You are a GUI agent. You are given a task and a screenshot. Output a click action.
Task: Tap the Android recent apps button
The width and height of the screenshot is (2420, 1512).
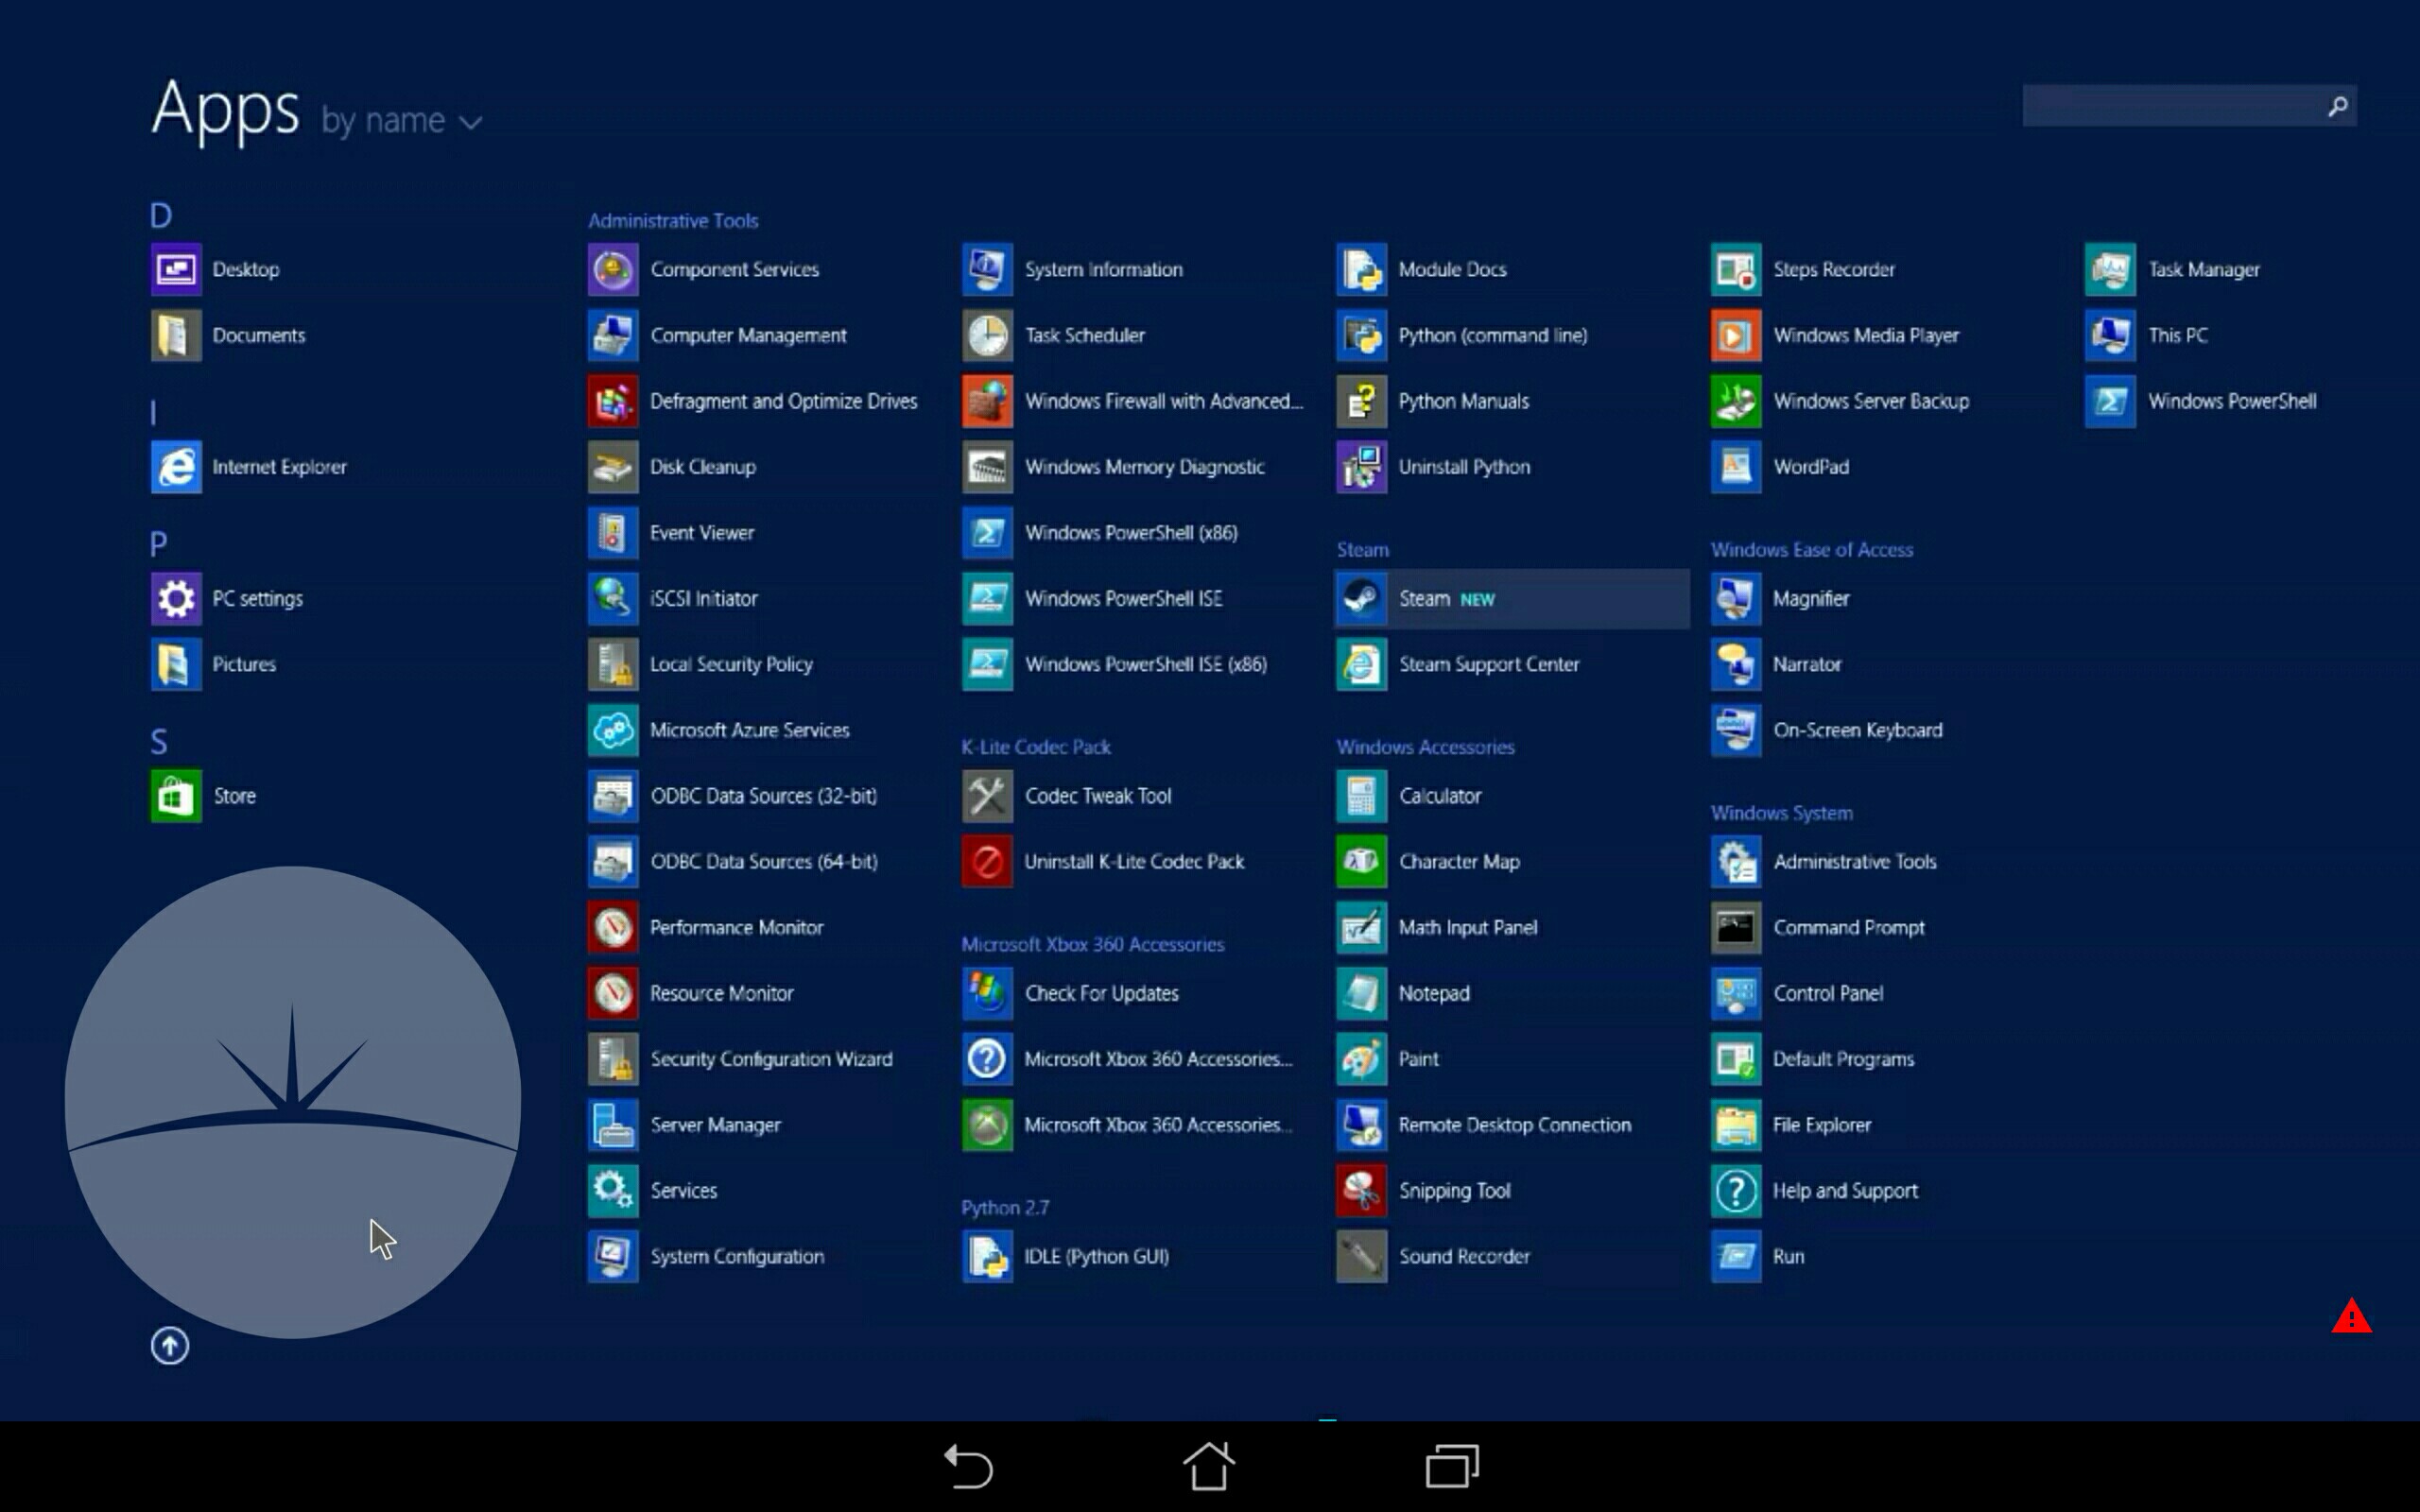coord(1452,1467)
